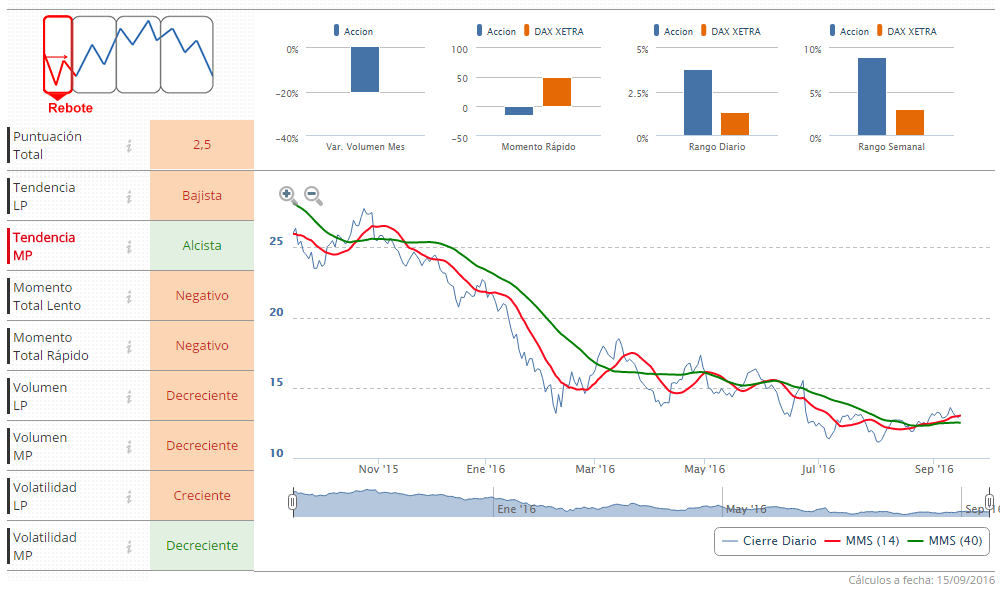This screenshot has height=590, width=1002.
Task: View info icon for Volumen LP
Action: point(129,396)
